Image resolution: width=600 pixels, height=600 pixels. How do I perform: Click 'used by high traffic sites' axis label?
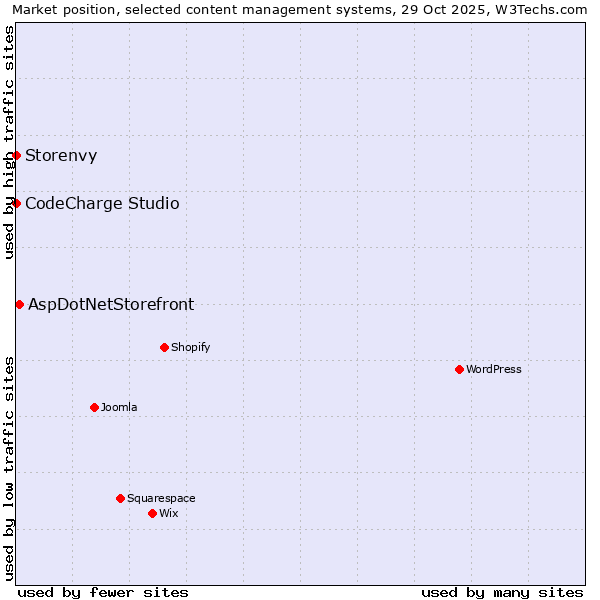coord(9,142)
